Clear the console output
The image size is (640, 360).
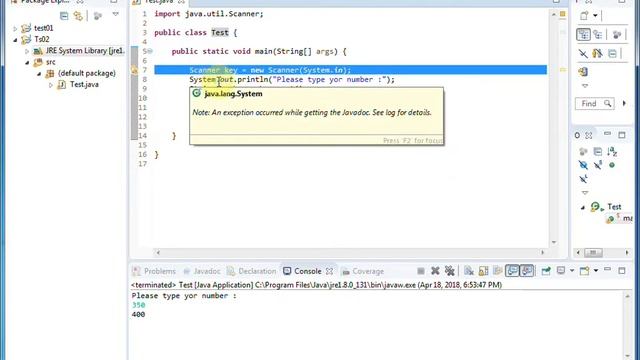[x=469, y=271]
